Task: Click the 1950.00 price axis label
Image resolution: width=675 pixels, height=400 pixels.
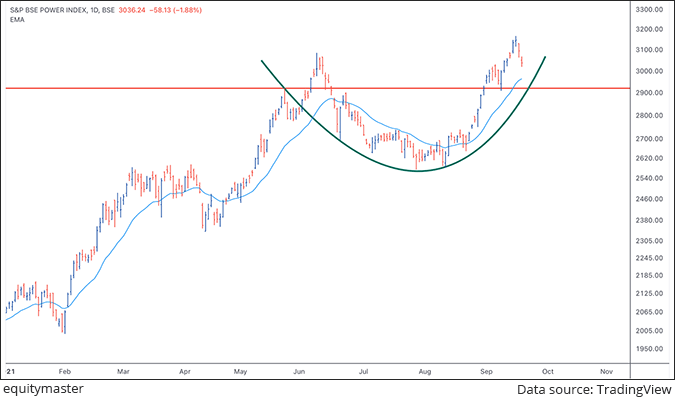Action: [x=649, y=349]
